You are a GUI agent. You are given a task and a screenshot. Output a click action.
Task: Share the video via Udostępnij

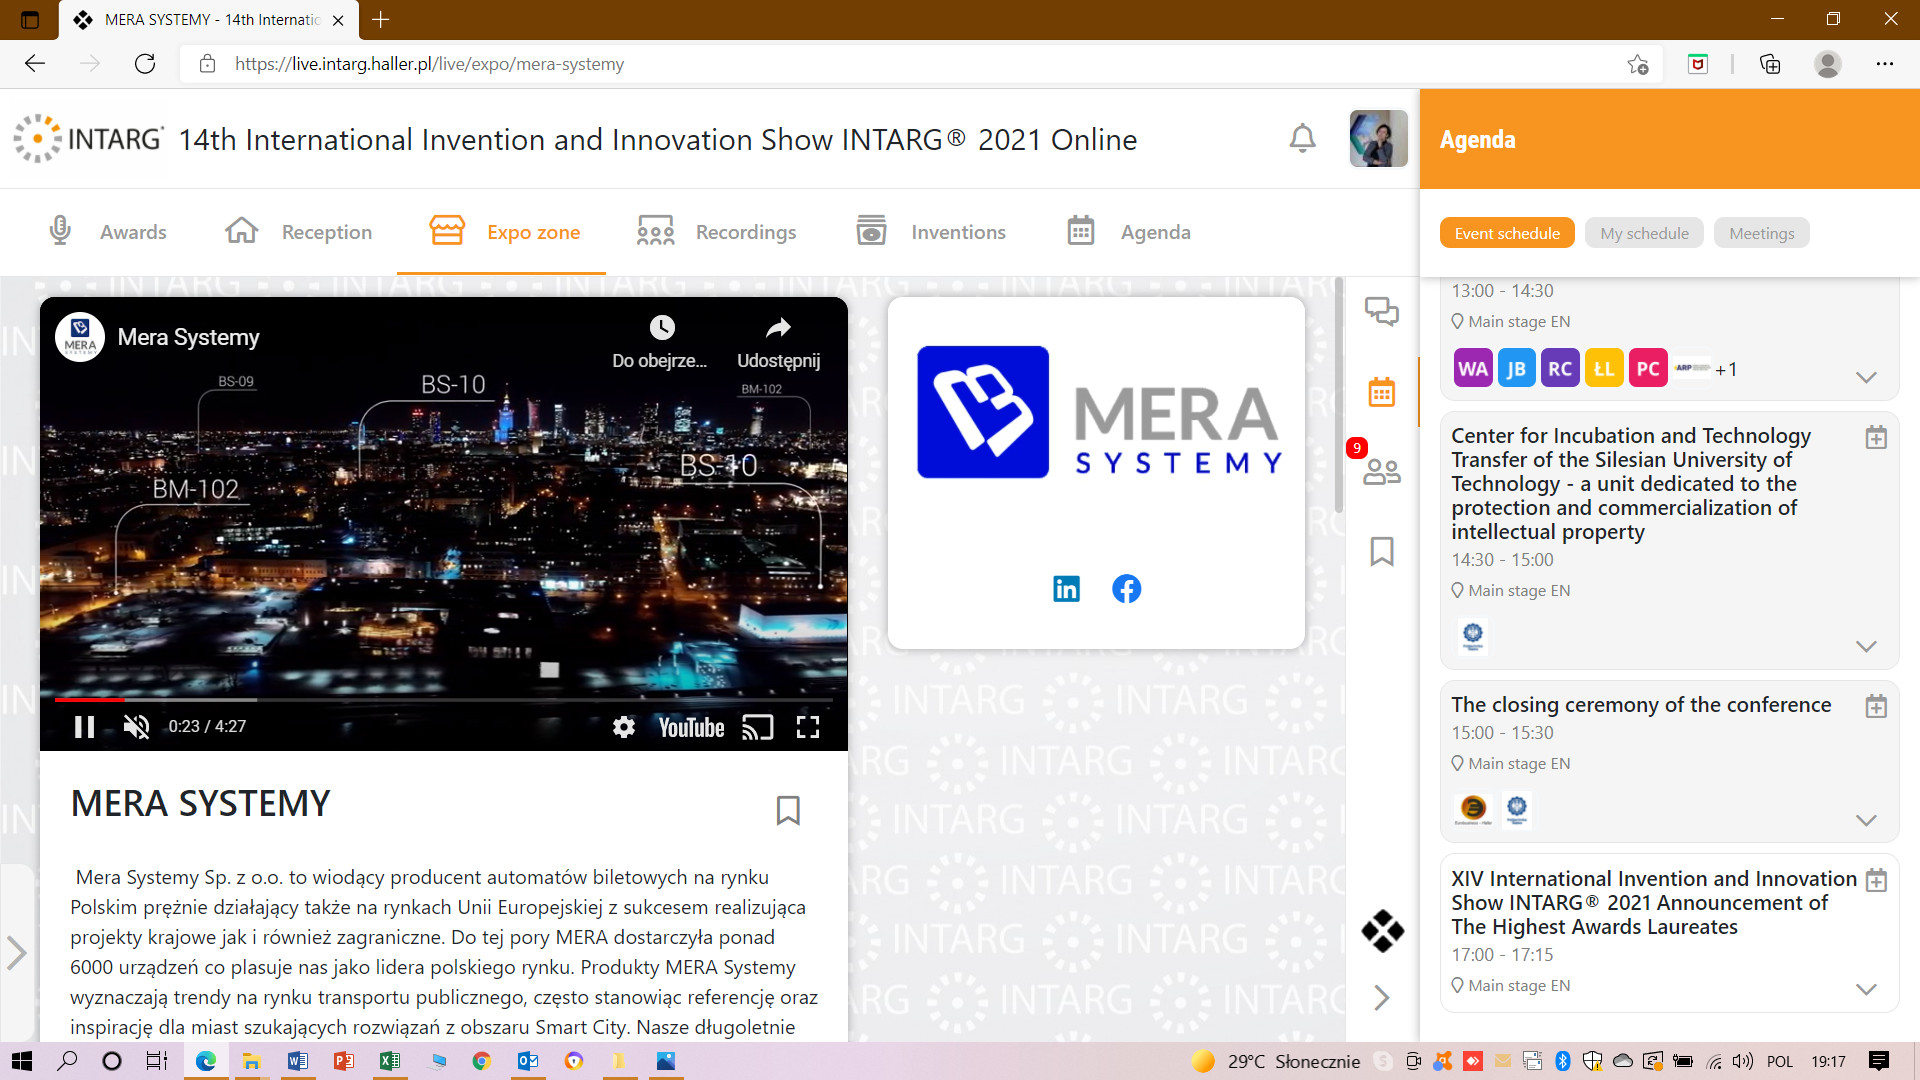[778, 342]
